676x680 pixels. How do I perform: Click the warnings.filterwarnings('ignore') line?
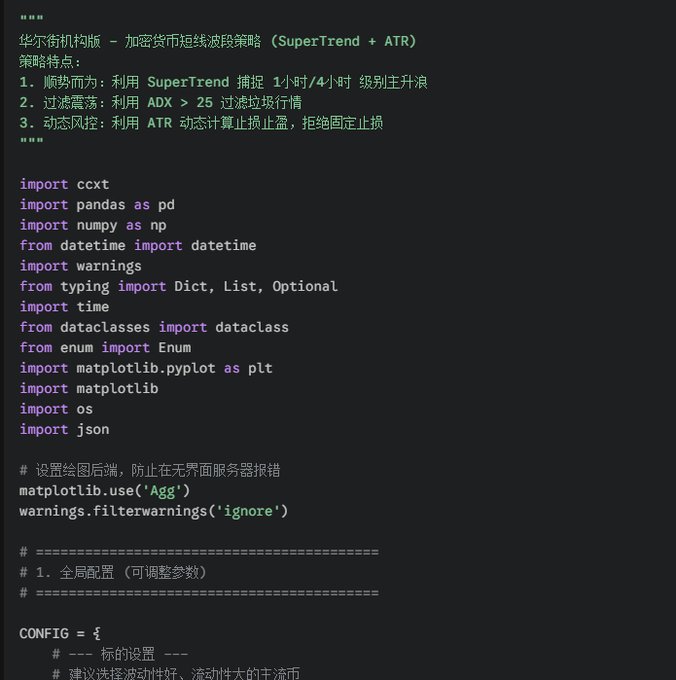[153, 511]
